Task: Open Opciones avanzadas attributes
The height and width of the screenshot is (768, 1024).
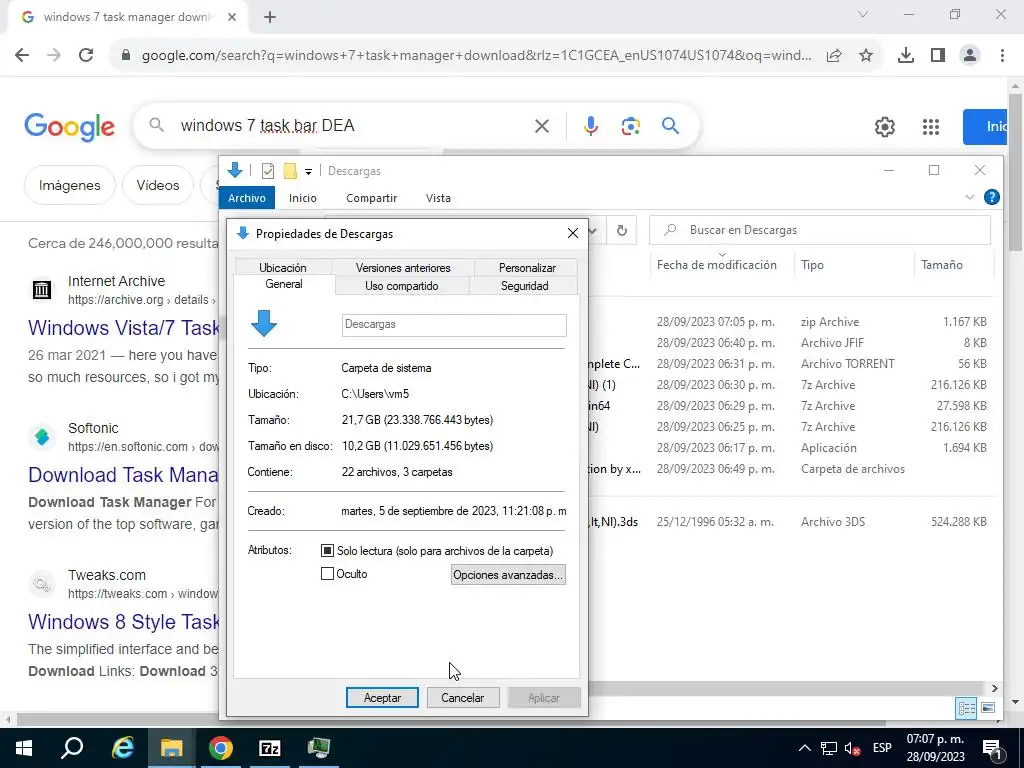Action: 508,575
